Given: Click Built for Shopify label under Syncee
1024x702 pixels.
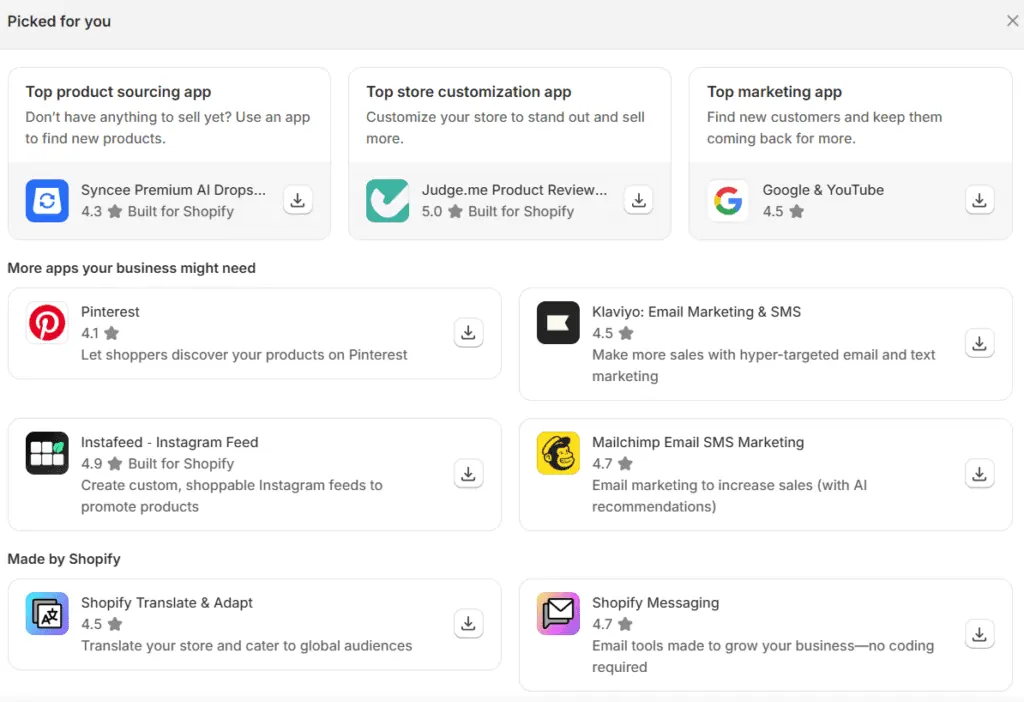Looking at the screenshot, I should tap(180, 212).
